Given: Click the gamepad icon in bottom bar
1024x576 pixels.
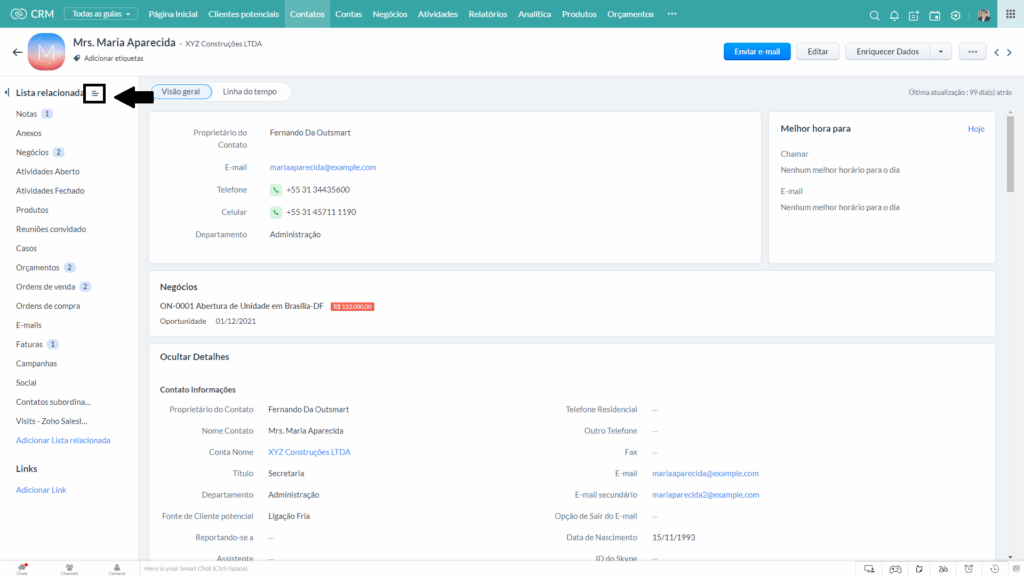Looking at the screenshot, I should 895,569.
